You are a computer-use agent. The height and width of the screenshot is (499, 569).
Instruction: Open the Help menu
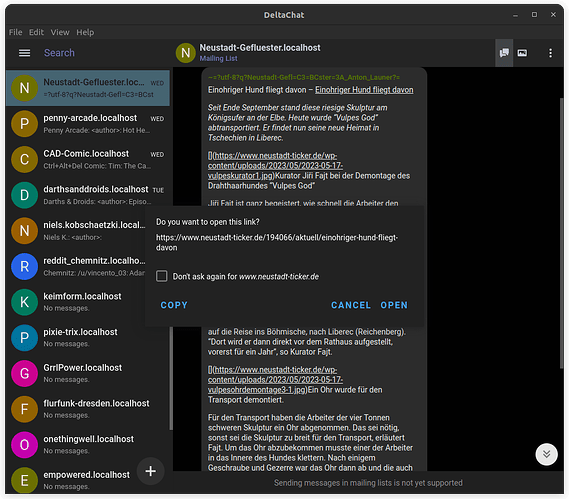pos(85,32)
